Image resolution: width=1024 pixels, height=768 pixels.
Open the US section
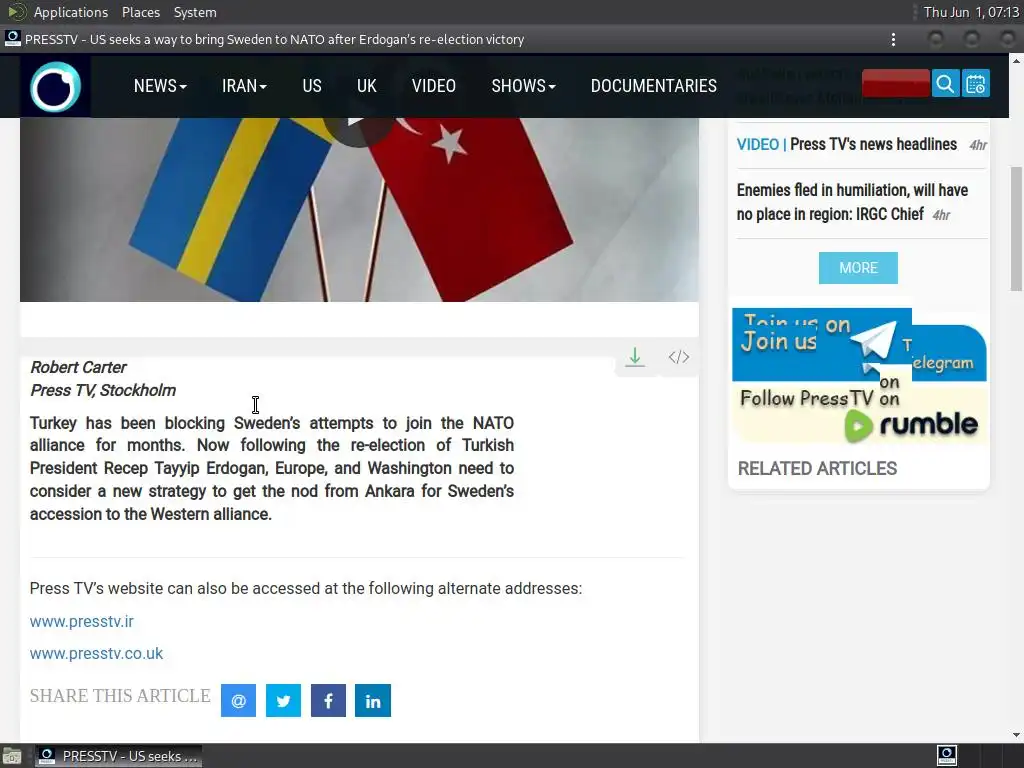(x=312, y=86)
